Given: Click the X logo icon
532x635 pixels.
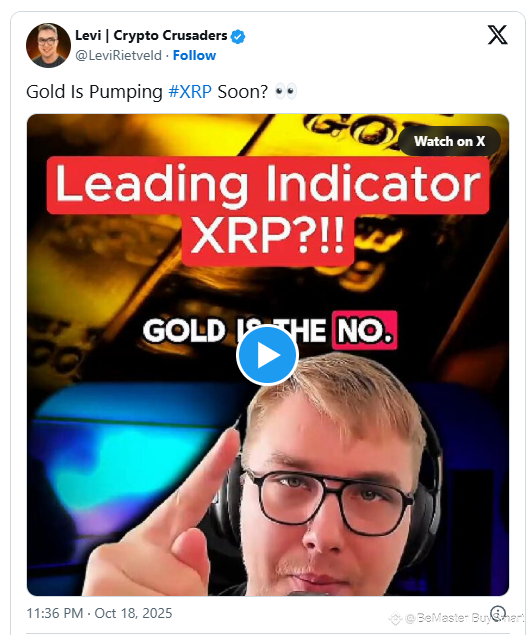Looking at the screenshot, I should pos(497,35).
